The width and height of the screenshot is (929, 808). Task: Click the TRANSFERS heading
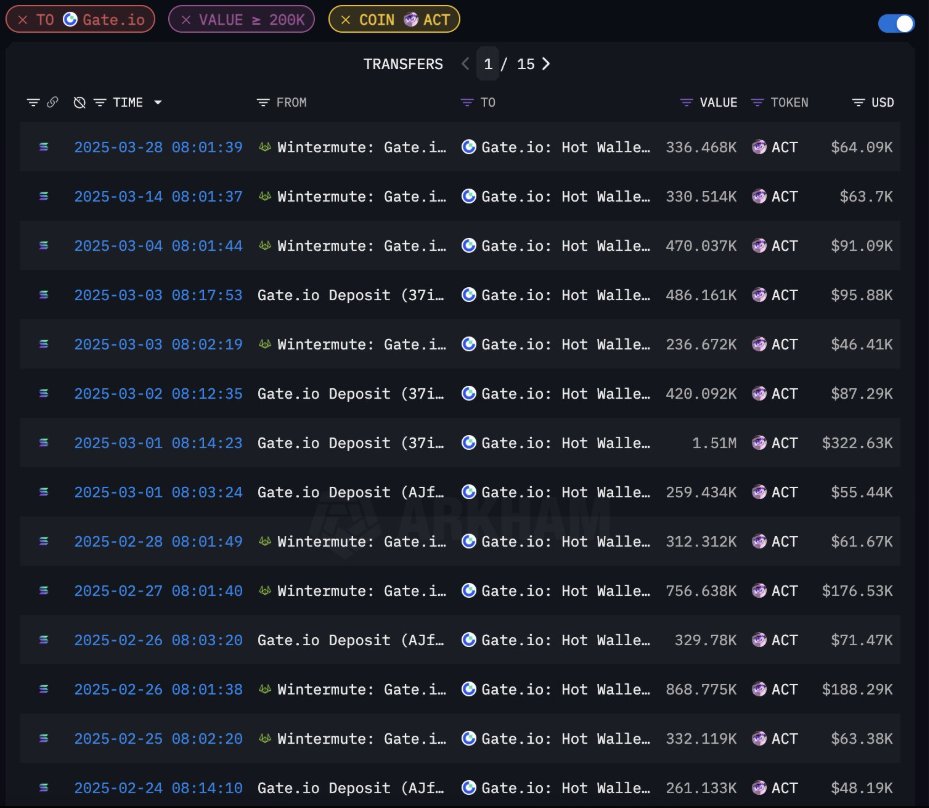(403, 63)
